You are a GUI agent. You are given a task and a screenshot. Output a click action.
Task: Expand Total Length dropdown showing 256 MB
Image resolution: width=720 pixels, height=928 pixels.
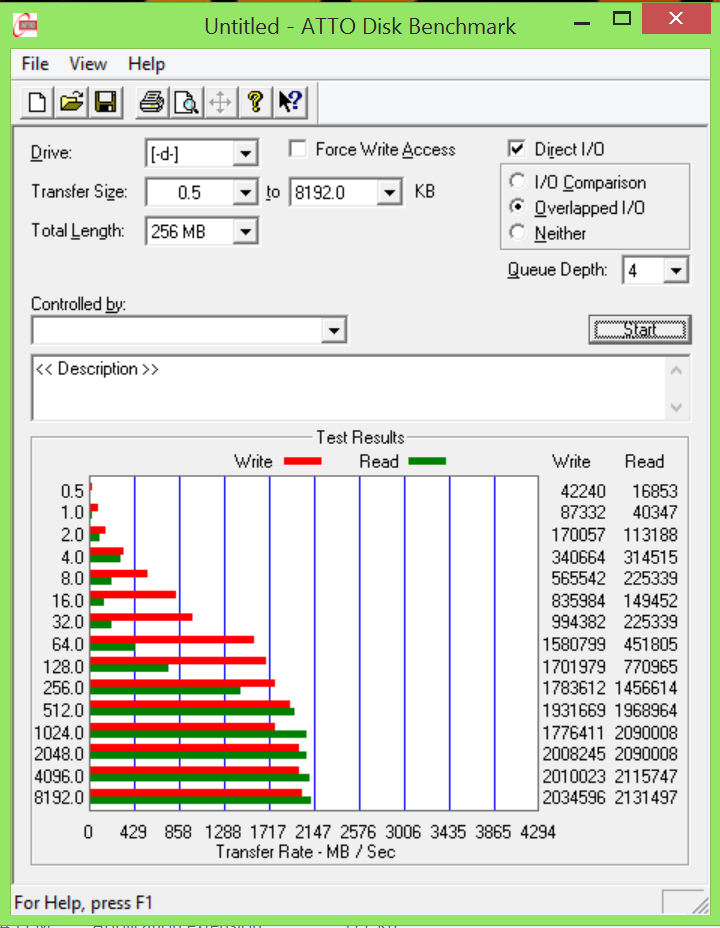pyautogui.click(x=246, y=231)
